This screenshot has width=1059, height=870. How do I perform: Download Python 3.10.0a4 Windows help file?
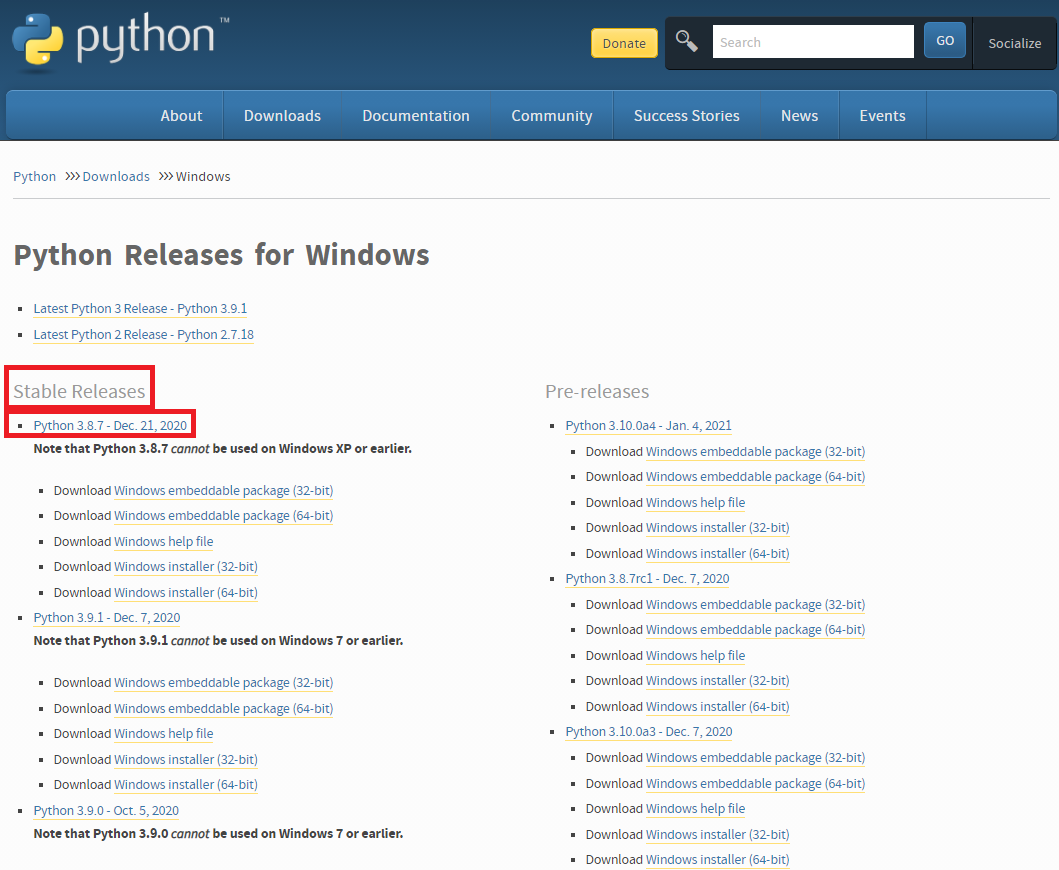[696, 503]
